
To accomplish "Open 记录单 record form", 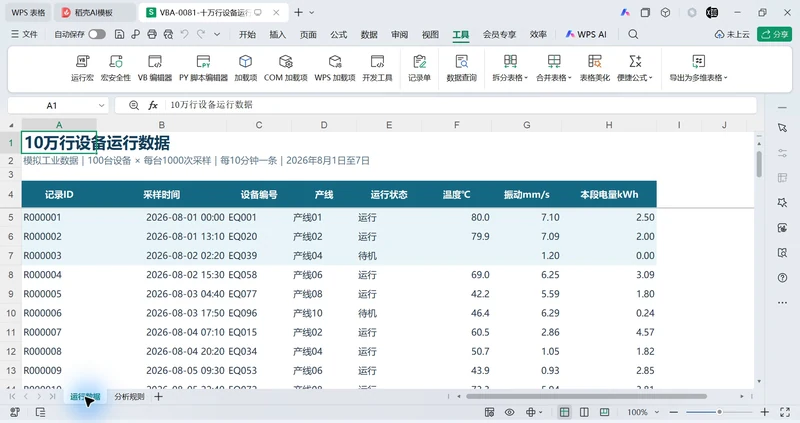I will click(419, 68).
